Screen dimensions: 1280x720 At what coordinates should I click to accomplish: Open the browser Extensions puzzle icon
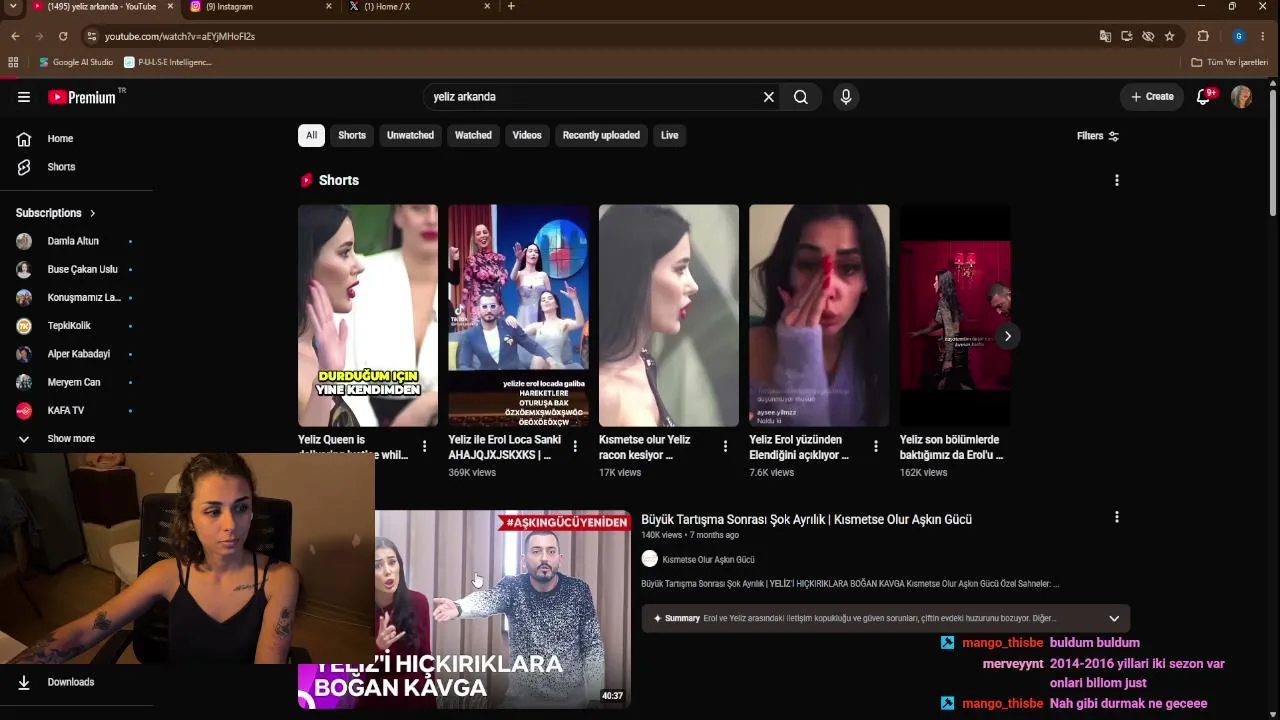click(1203, 36)
